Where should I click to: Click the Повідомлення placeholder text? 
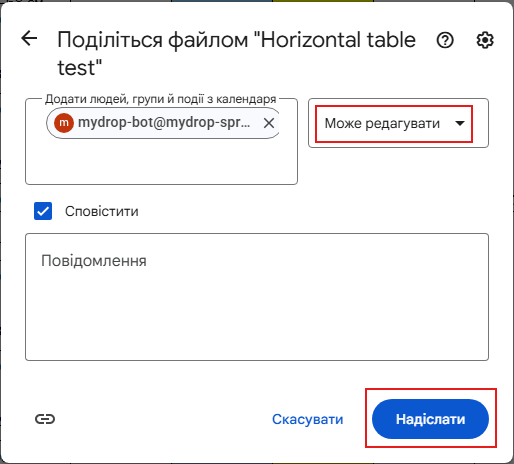(x=94, y=260)
